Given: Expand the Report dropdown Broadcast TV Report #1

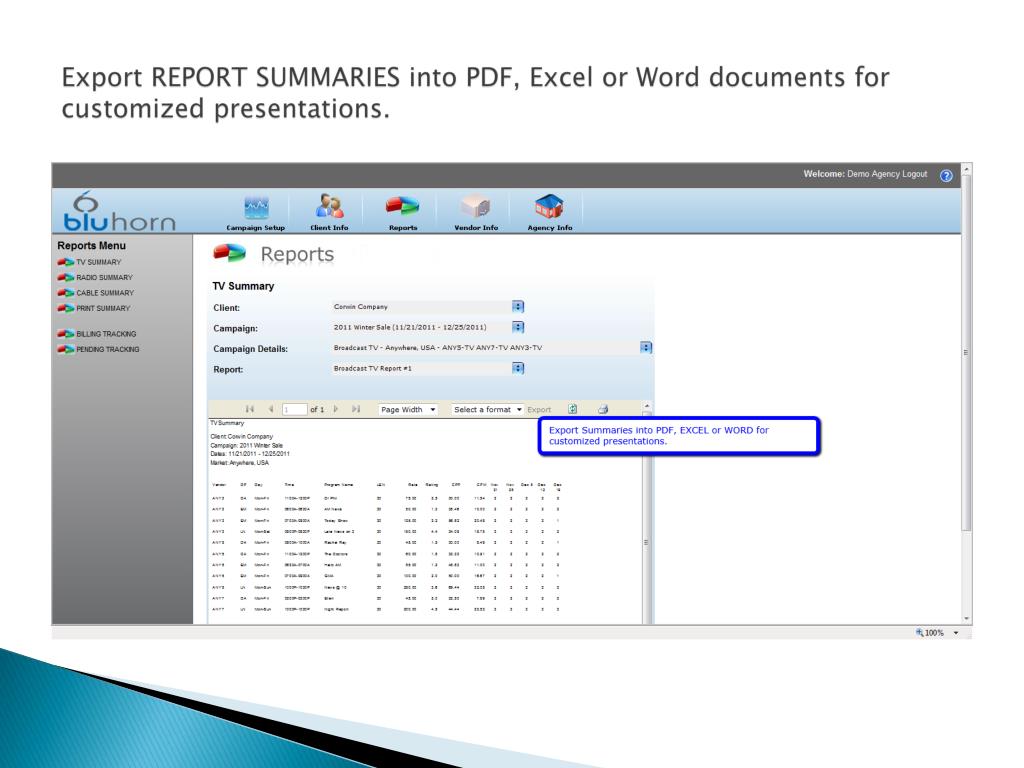Looking at the screenshot, I should pyautogui.click(x=518, y=368).
